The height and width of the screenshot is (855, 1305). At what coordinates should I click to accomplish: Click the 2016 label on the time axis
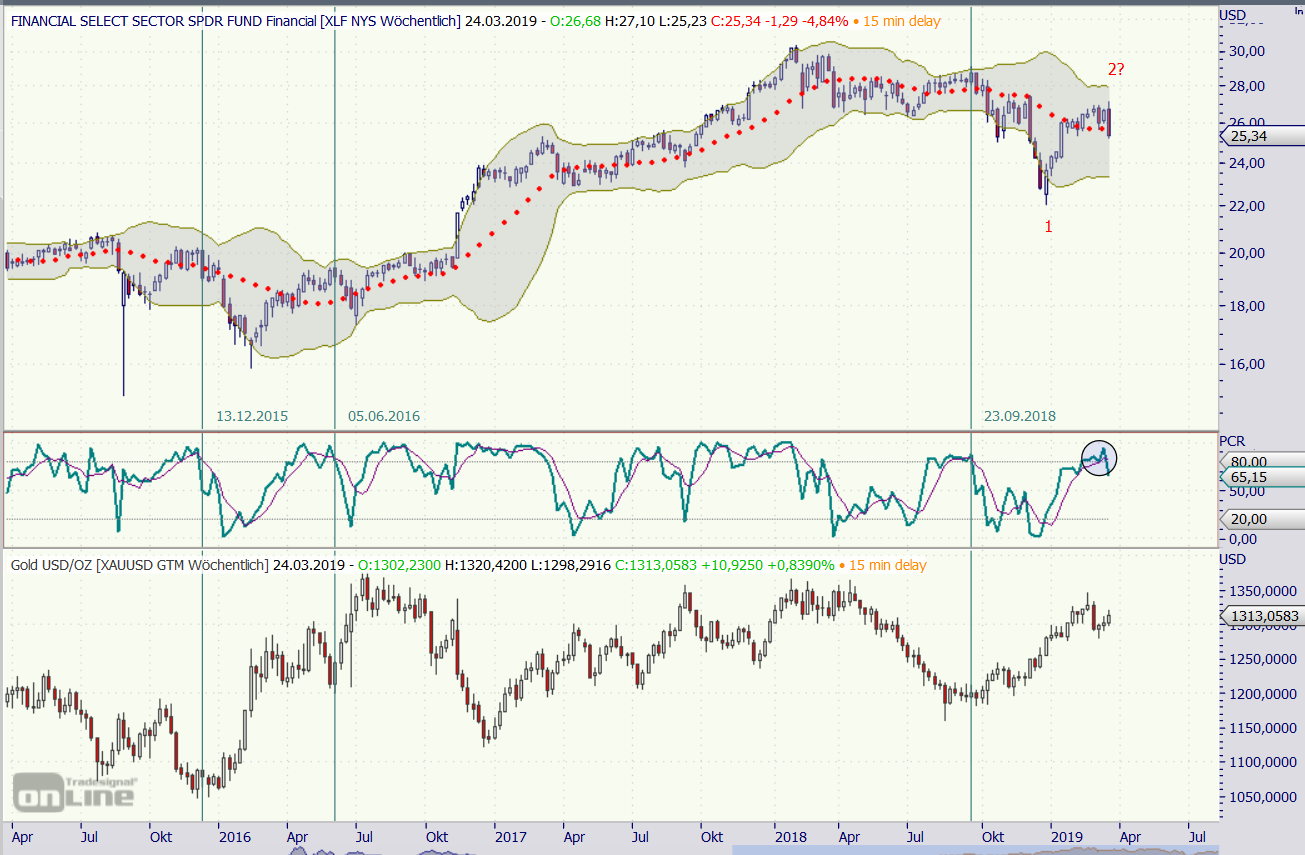coord(235,835)
